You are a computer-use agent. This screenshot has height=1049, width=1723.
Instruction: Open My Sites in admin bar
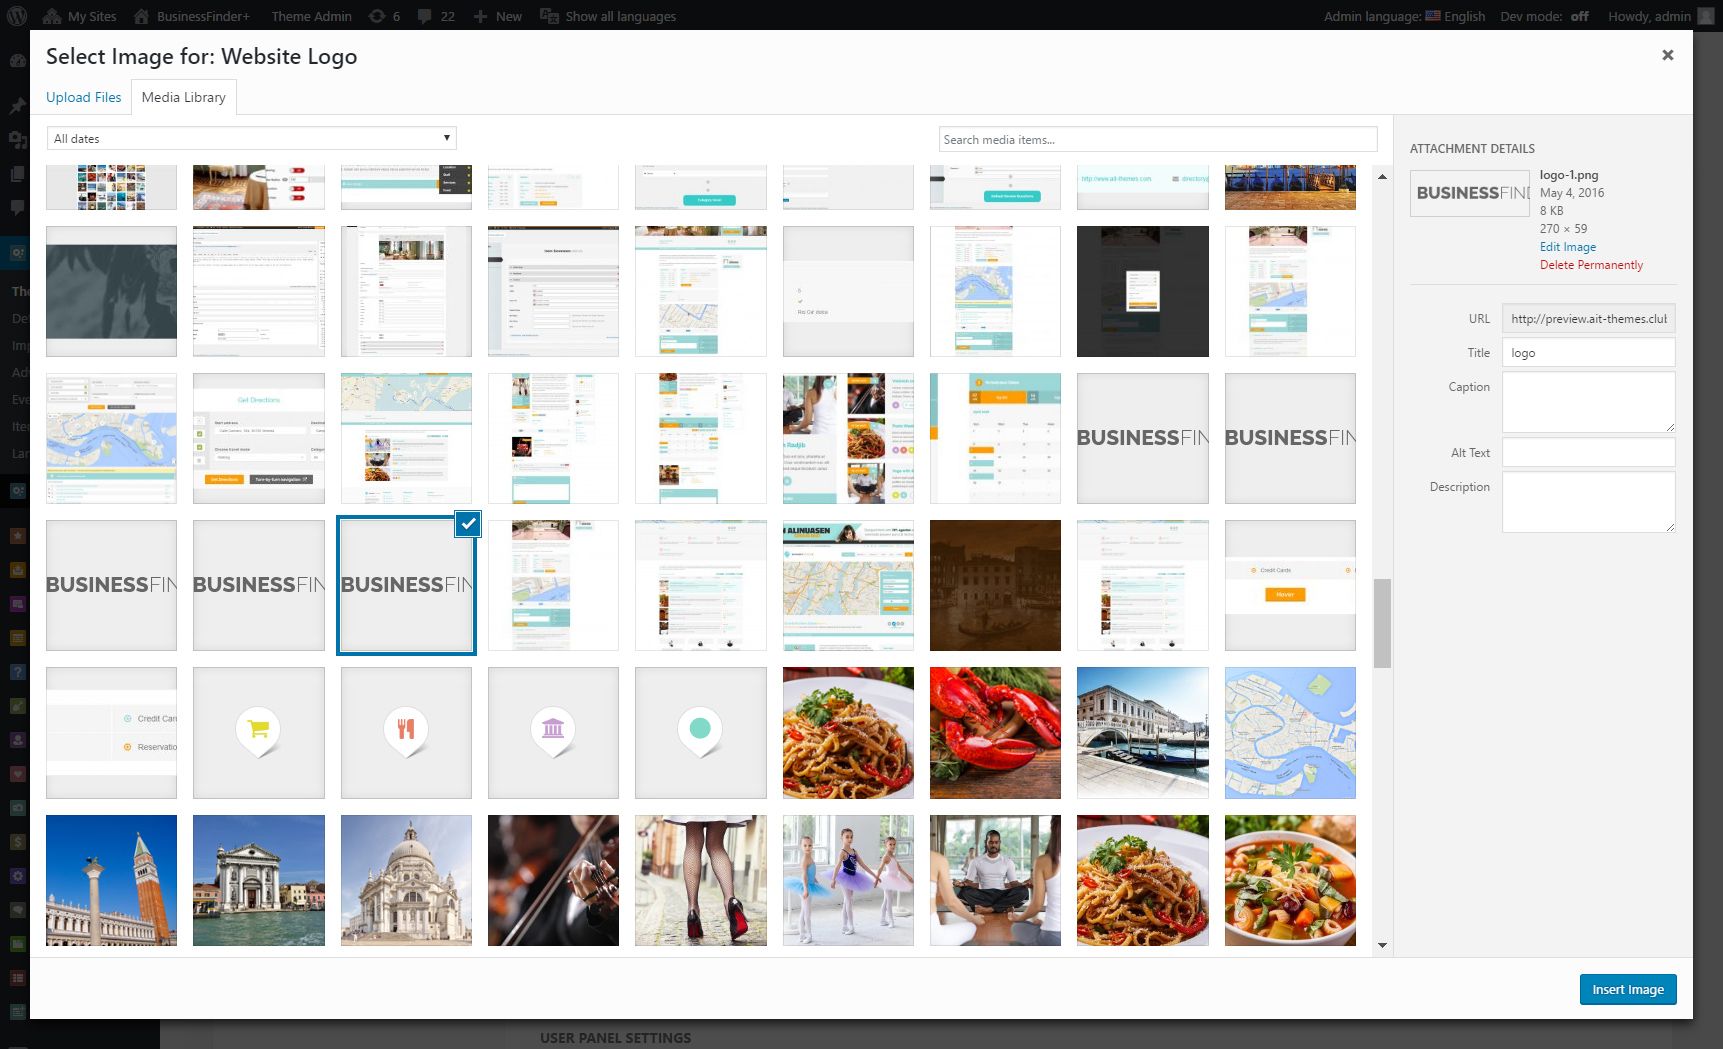click(80, 16)
